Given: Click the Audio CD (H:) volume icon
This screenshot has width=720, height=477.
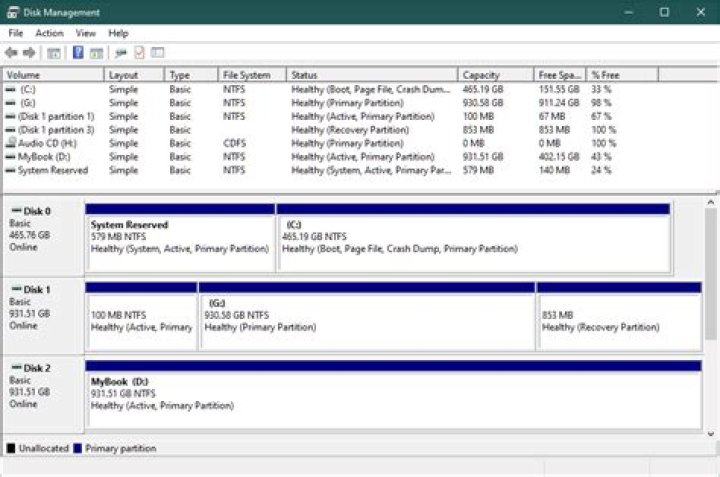Looking at the screenshot, I should [11, 143].
